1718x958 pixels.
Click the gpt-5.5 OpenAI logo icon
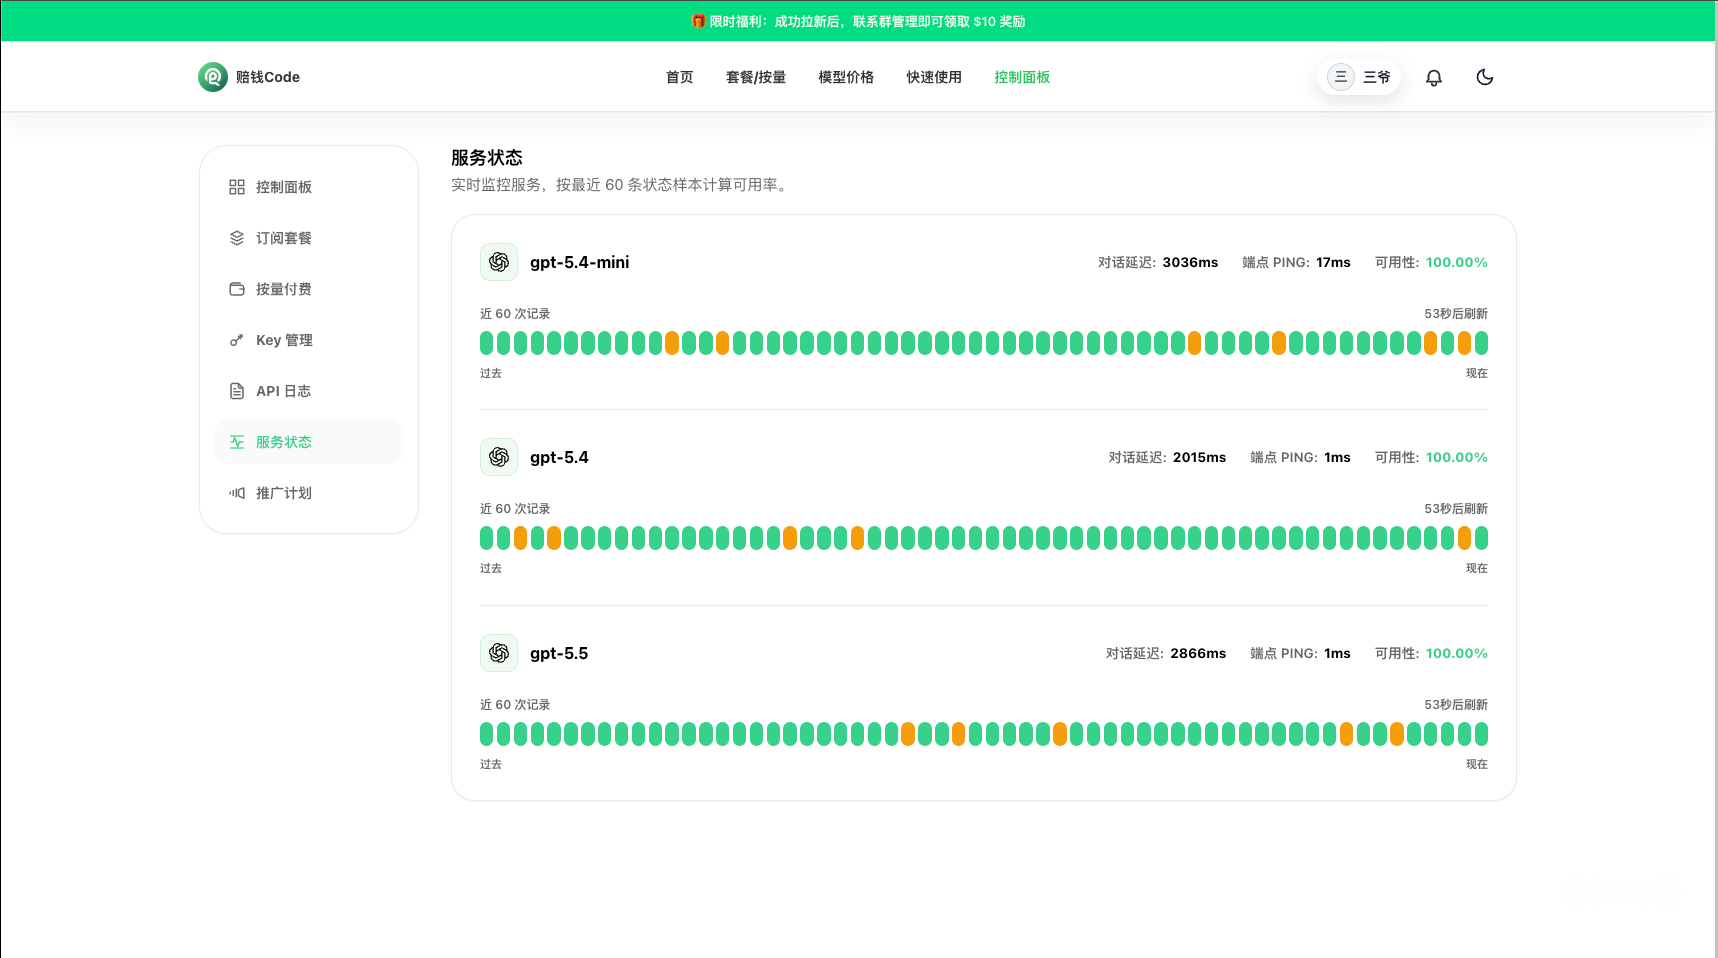pos(499,653)
